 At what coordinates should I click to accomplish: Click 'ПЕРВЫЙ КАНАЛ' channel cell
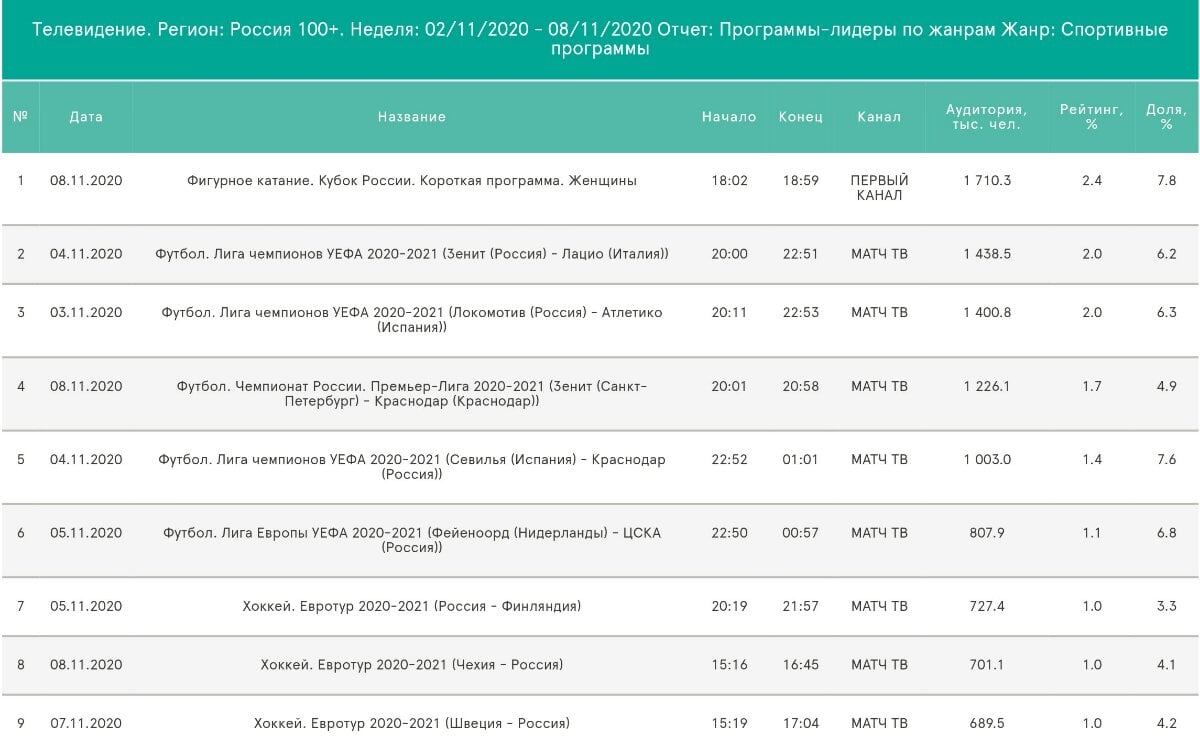point(879,188)
